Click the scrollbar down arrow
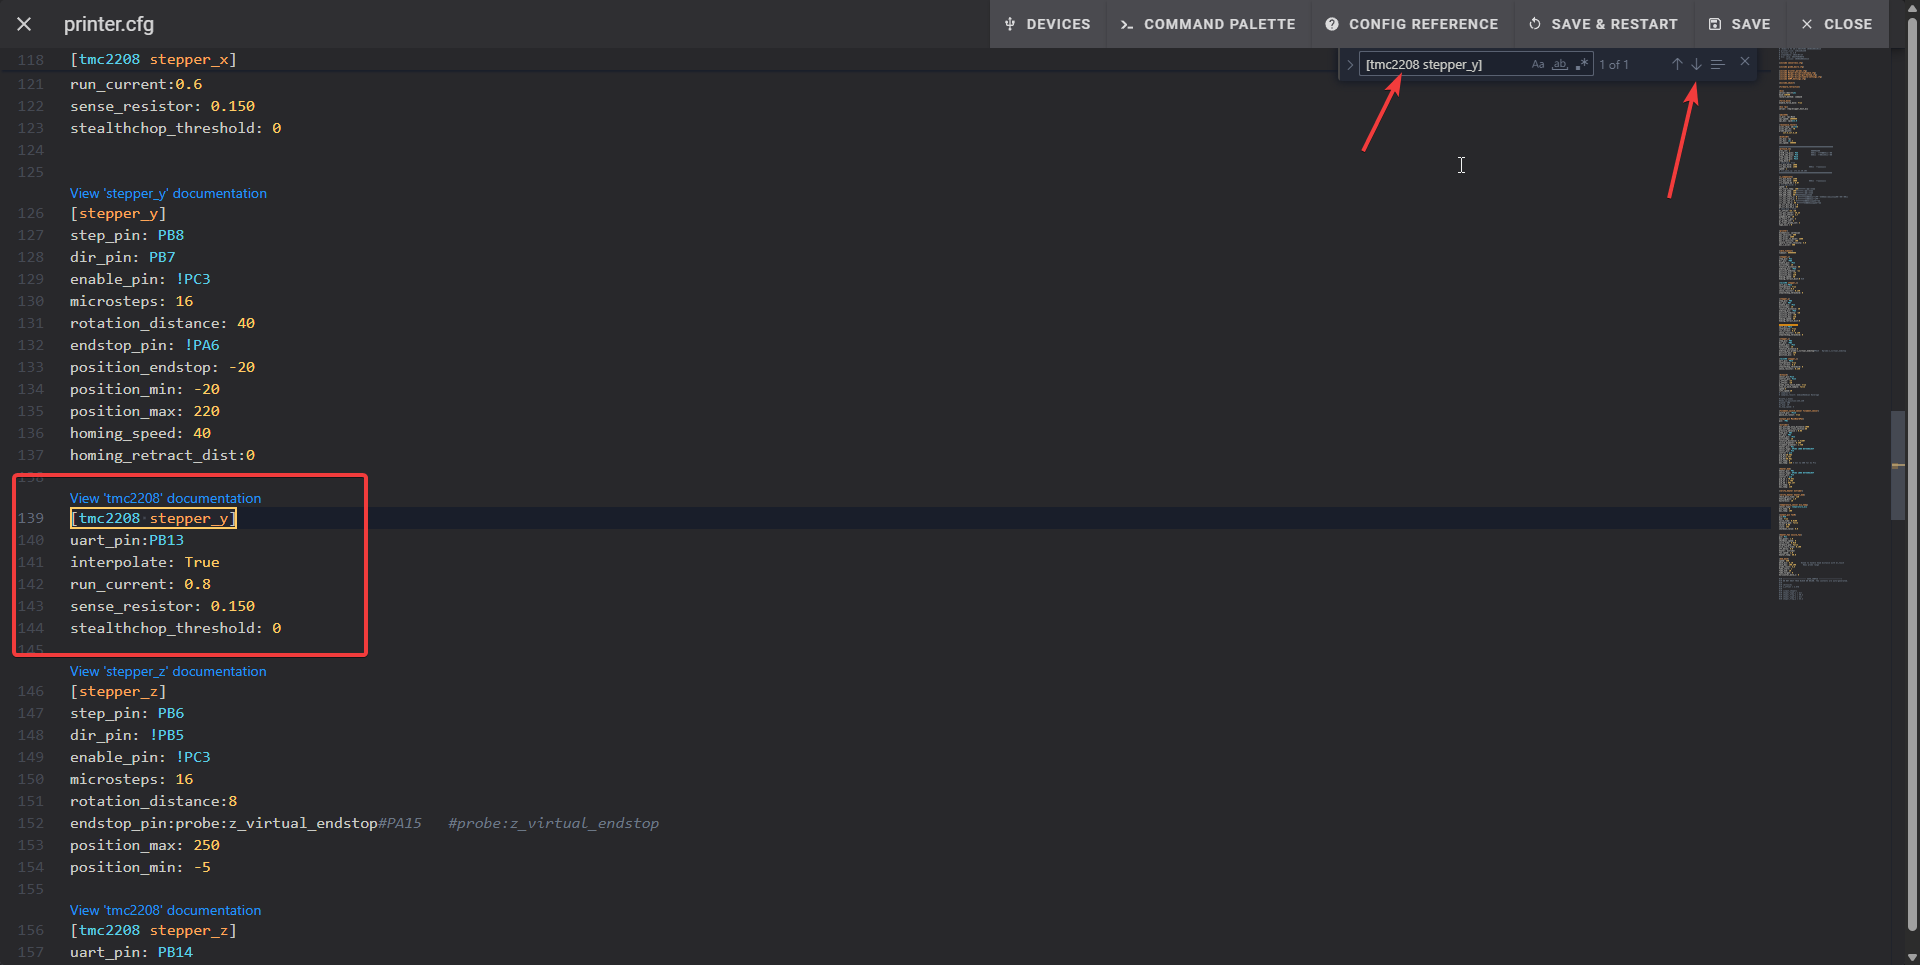The height and width of the screenshot is (965, 1920). click(1912, 956)
